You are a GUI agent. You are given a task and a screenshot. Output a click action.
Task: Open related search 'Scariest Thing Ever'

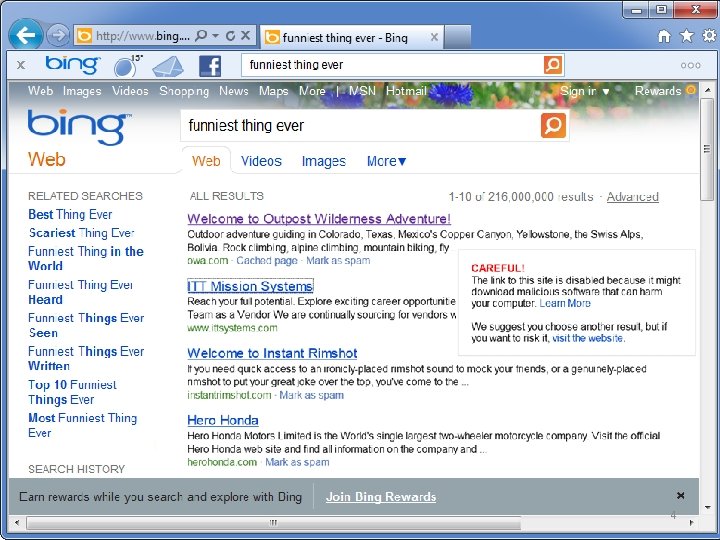coord(82,233)
